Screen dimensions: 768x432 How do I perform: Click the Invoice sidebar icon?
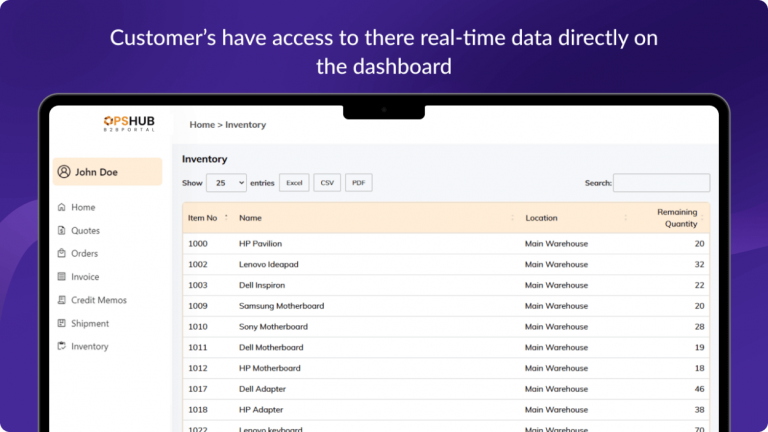61,277
